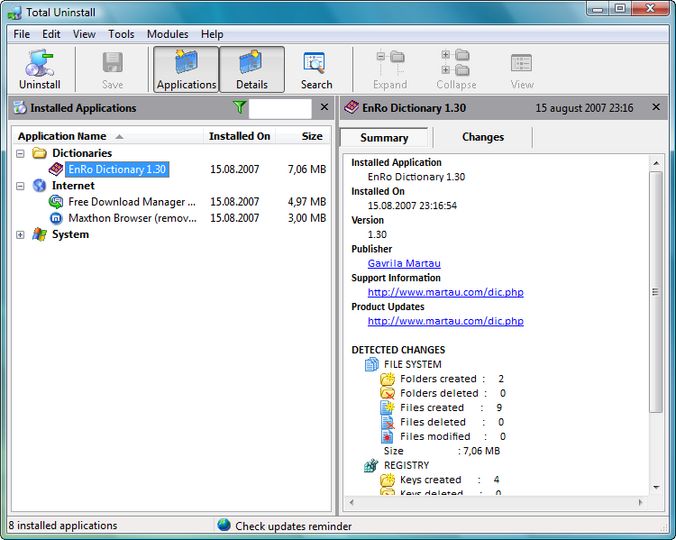Click the EnRo Dictionary 1.30 list icon
This screenshot has width=676, height=540.
point(56,169)
